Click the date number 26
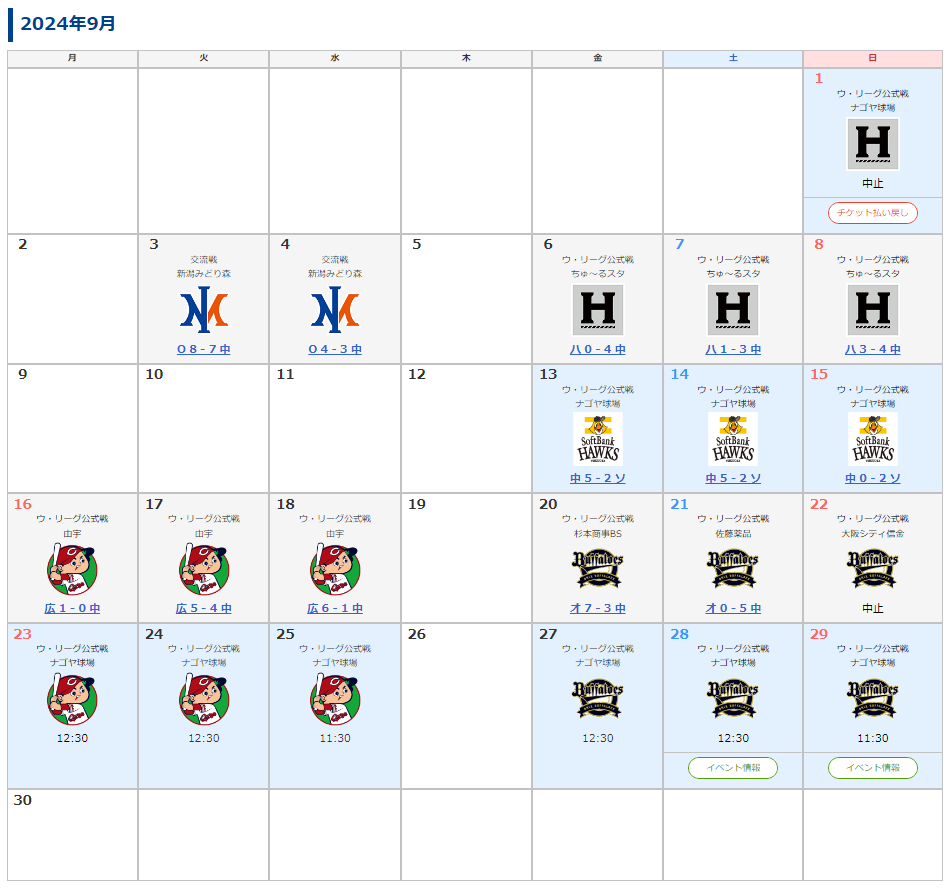Image resolution: width=948 pixels, height=888 pixels. pos(417,634)
